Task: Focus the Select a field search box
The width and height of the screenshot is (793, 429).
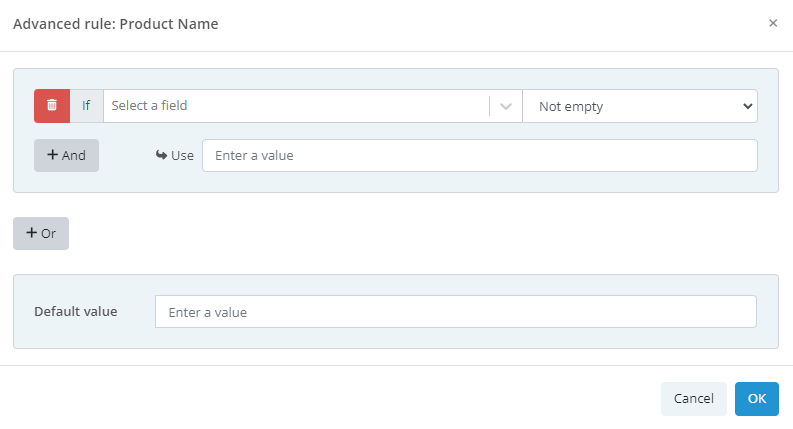Action: click(296, 106)
